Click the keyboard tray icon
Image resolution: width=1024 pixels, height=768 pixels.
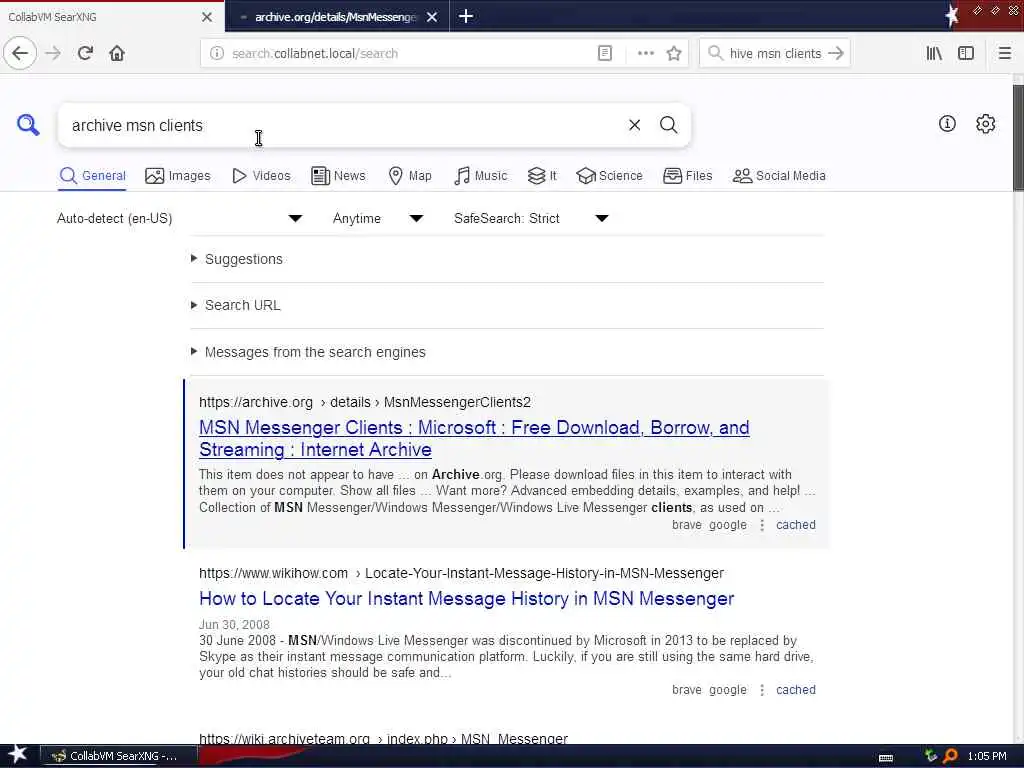pyautogui.click(x=886, y=758)
